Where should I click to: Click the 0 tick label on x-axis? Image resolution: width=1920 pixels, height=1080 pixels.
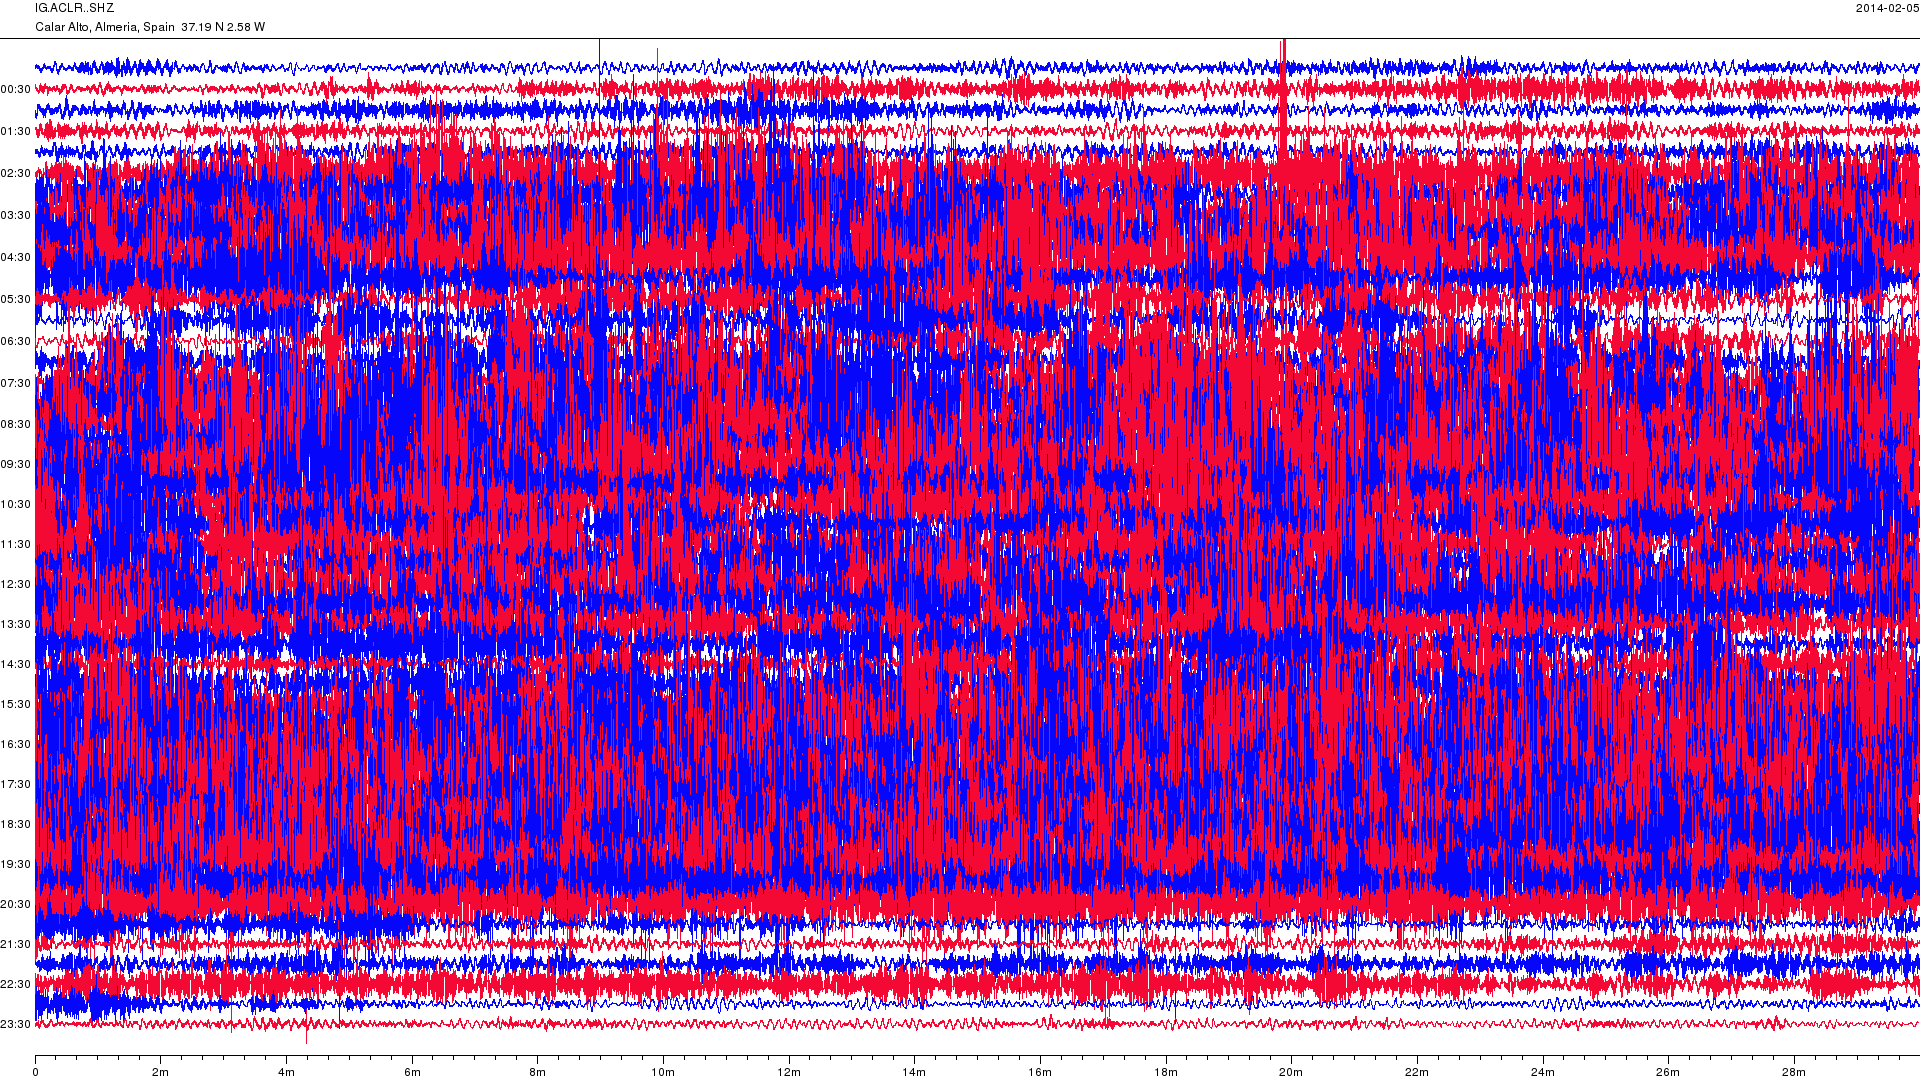pyautogui.click(x=35, y=1073)
